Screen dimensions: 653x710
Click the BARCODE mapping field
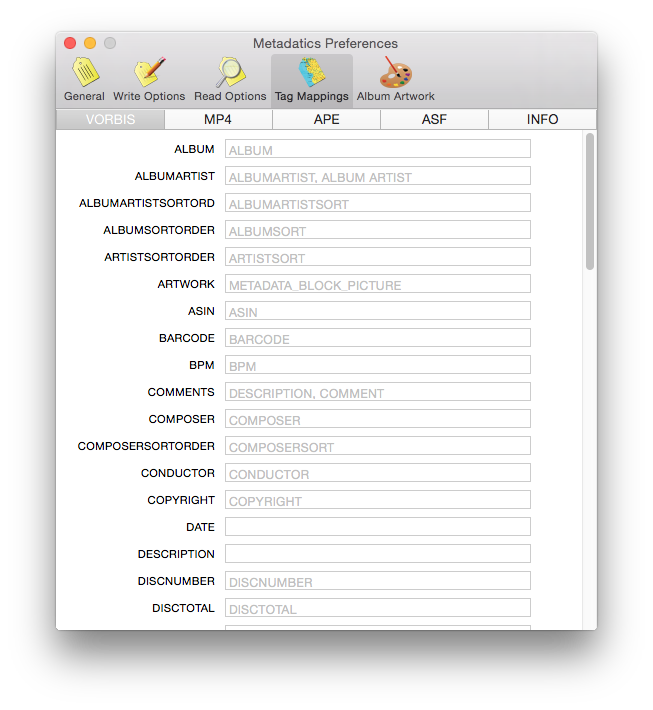[378, 338]
